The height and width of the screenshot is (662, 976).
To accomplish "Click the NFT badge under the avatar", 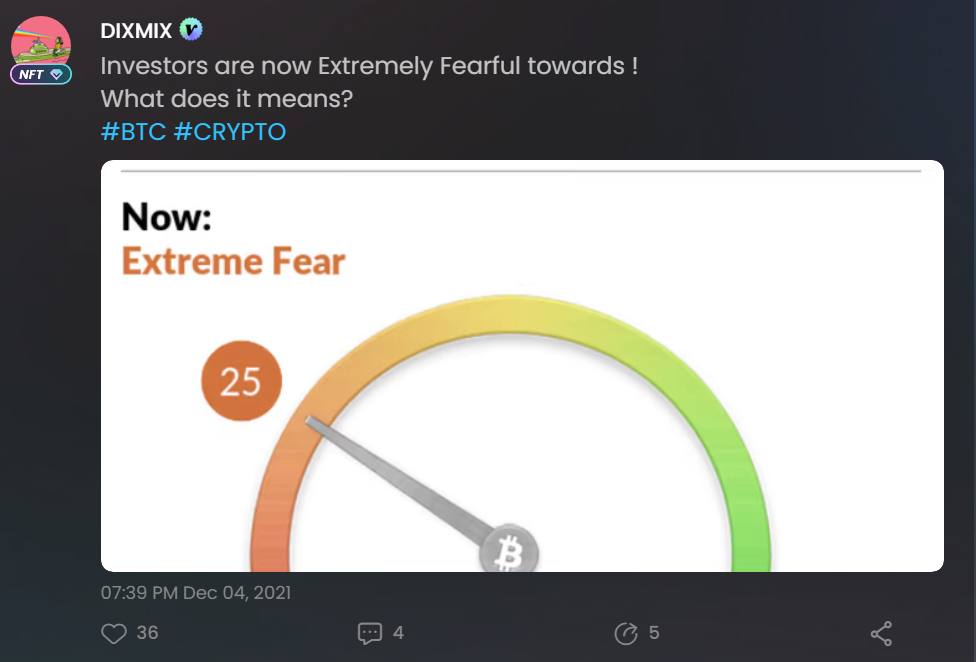I will [41, 74].
